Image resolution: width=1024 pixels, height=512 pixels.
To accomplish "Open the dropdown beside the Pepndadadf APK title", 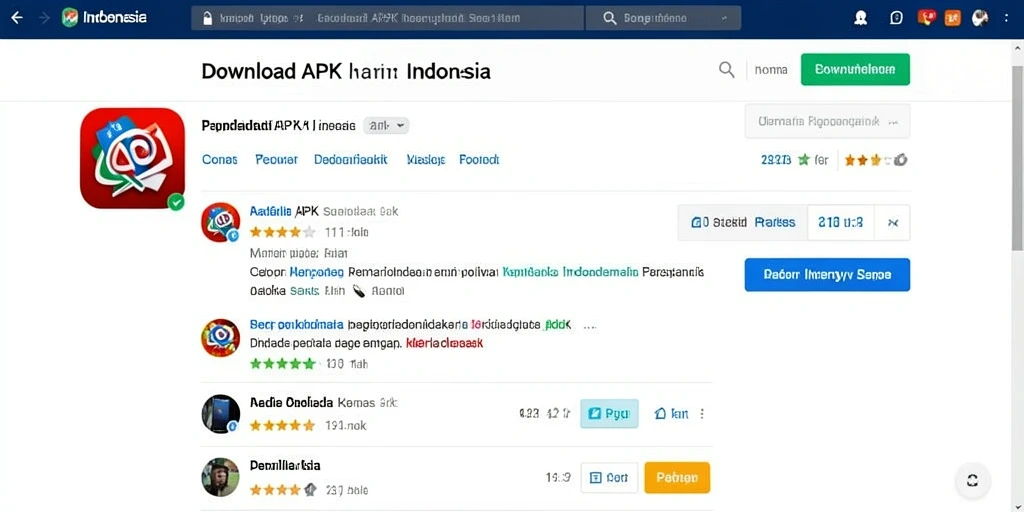I will coord(386,125).
